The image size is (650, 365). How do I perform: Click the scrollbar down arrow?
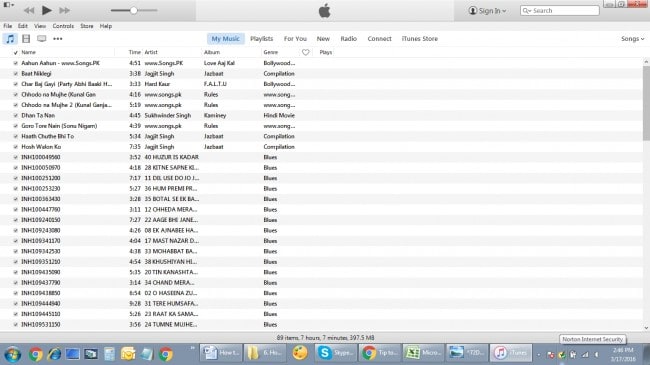coord(646,328)
